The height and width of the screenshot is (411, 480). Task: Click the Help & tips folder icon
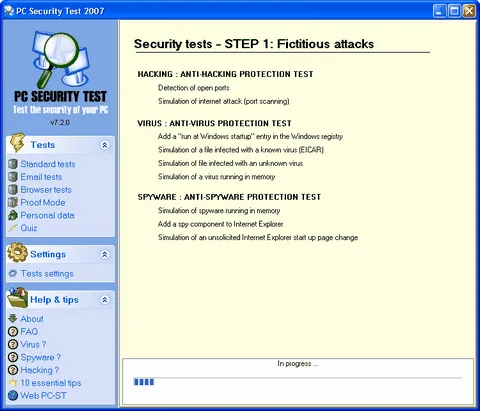pyautogui.click(x=17, y=297)
